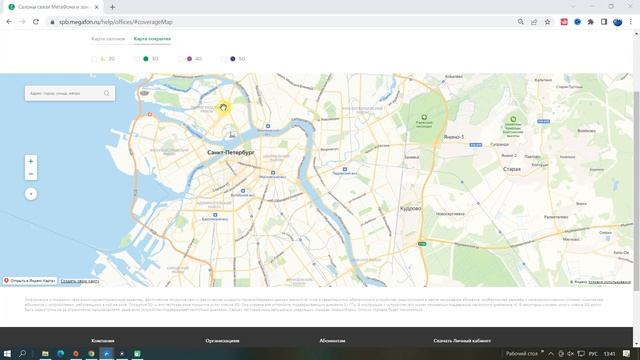Screen dimensions: 640x360
Task: Click Кудрово label on the map
Action: (410, 209)
